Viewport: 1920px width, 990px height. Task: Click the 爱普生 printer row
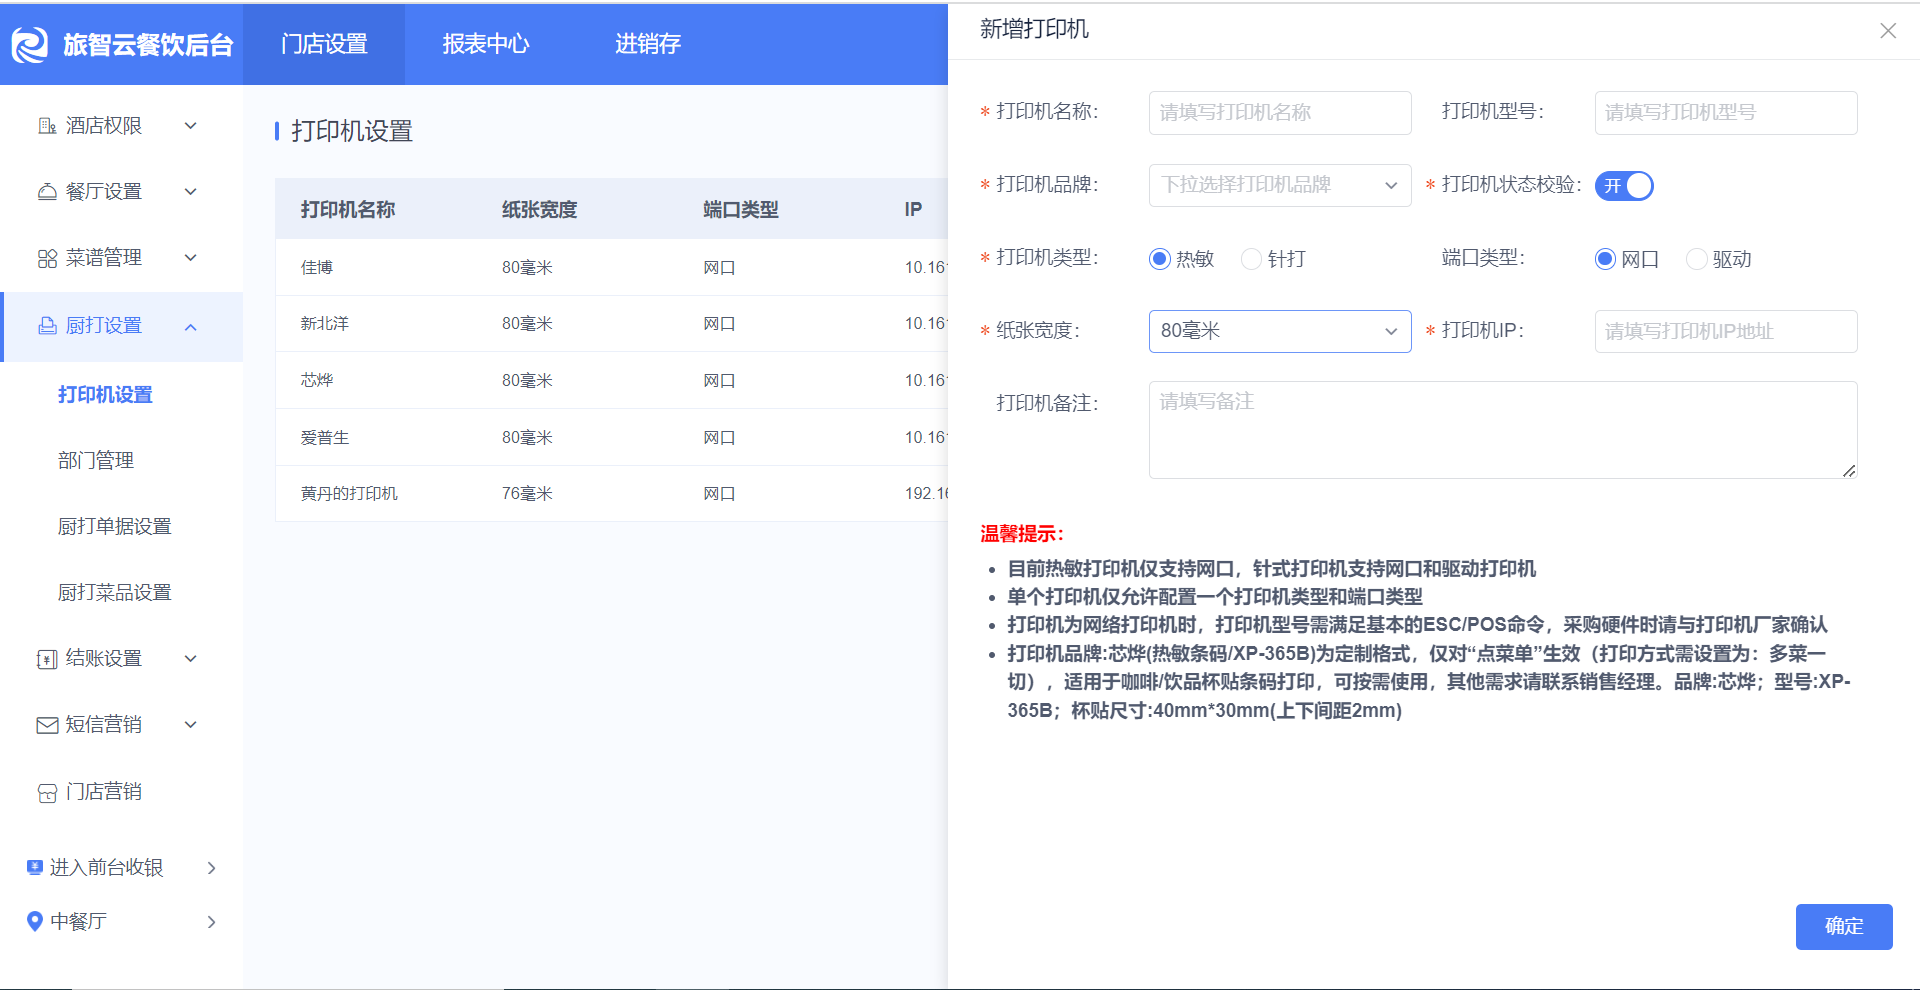tap(612, 438)
